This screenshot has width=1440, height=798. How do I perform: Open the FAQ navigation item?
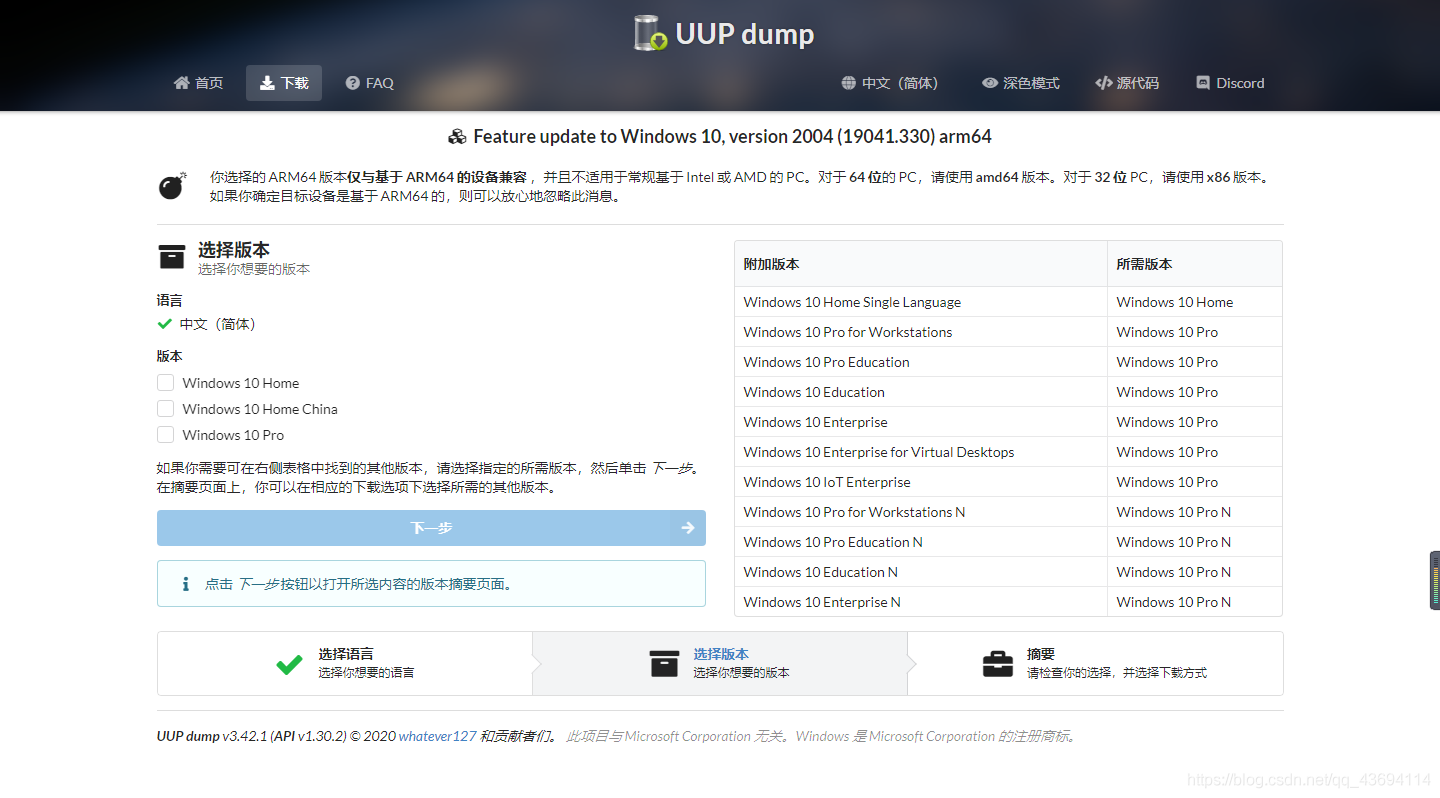[x=370, y=83]
